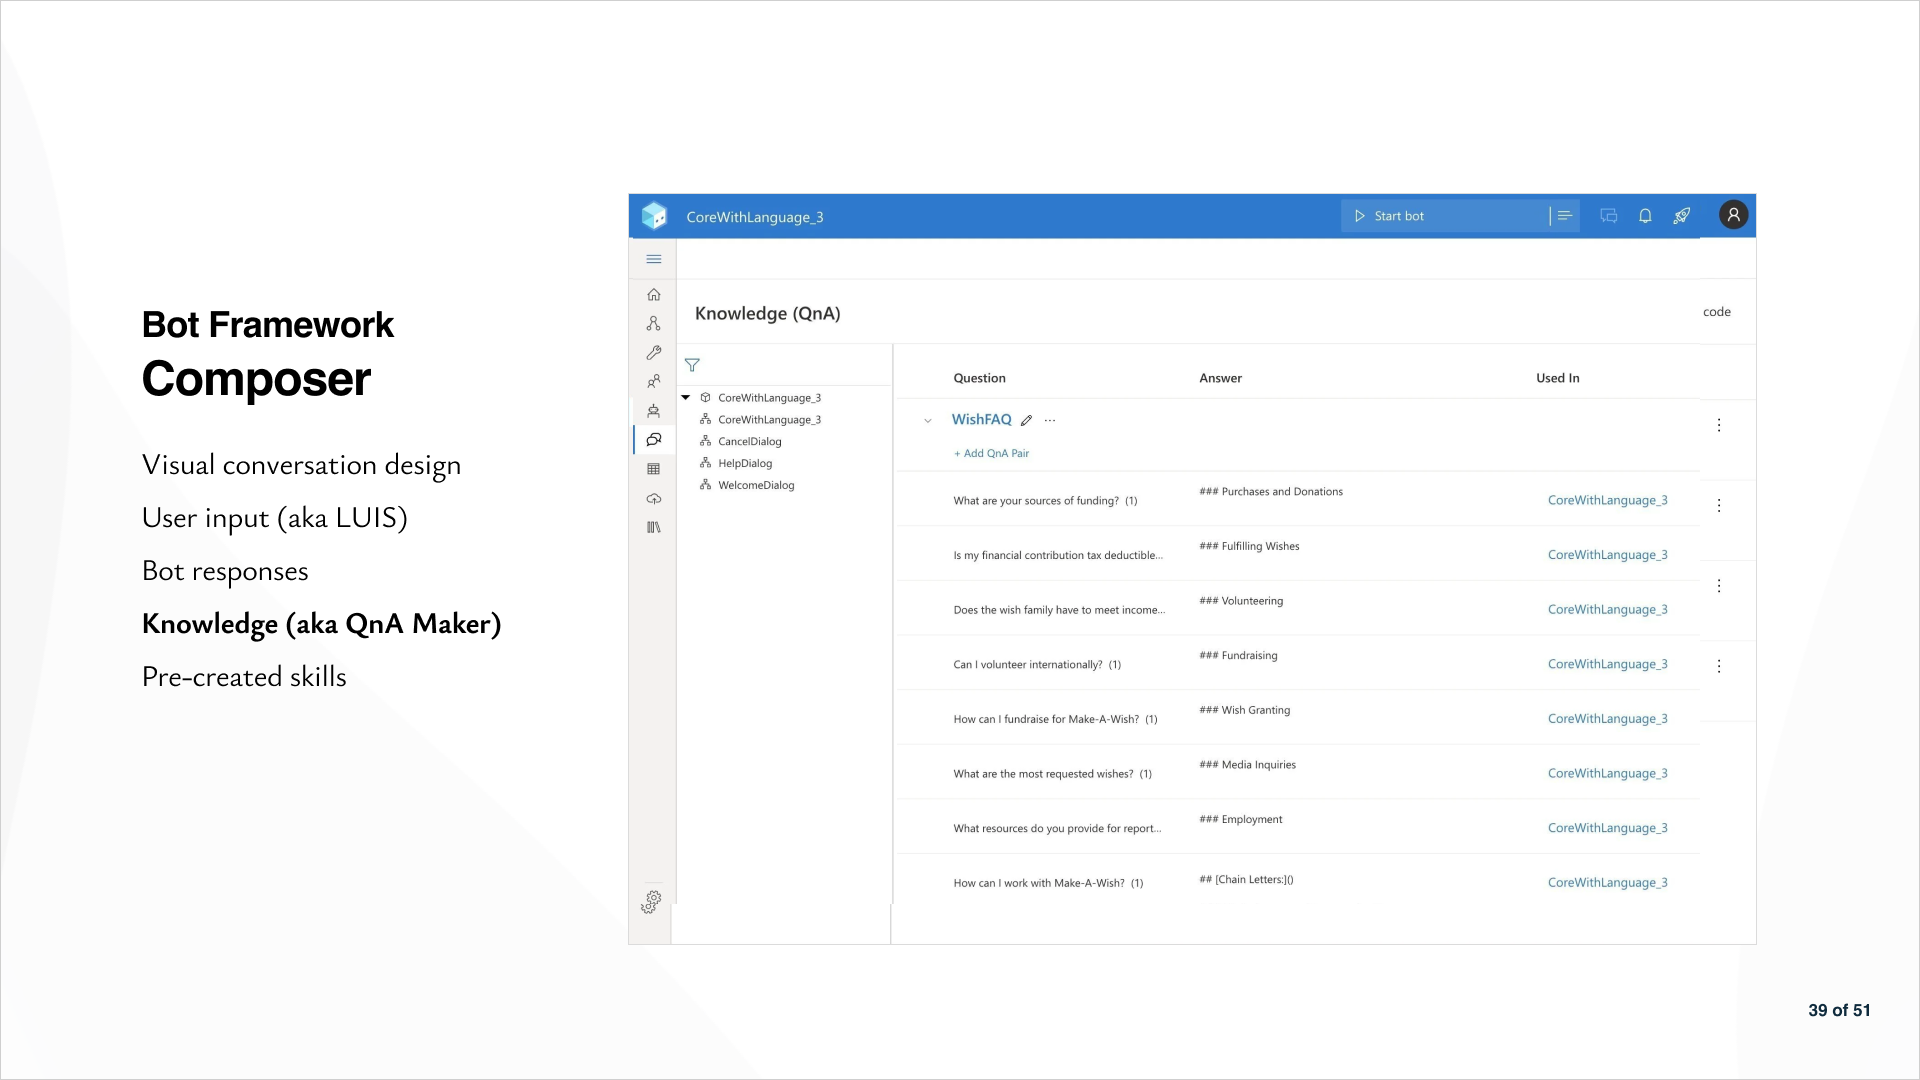Open the table-style icon in sidebar

click(x=654, y=469)
